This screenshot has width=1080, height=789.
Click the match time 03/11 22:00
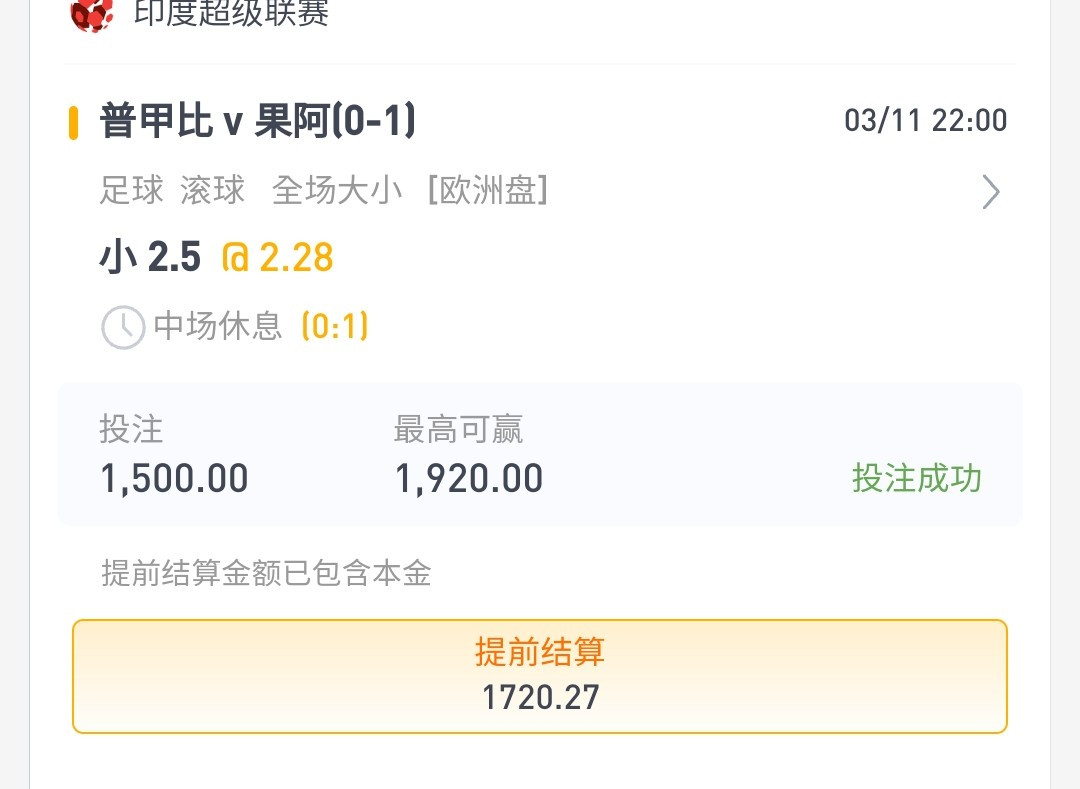[x=926, y=120]
